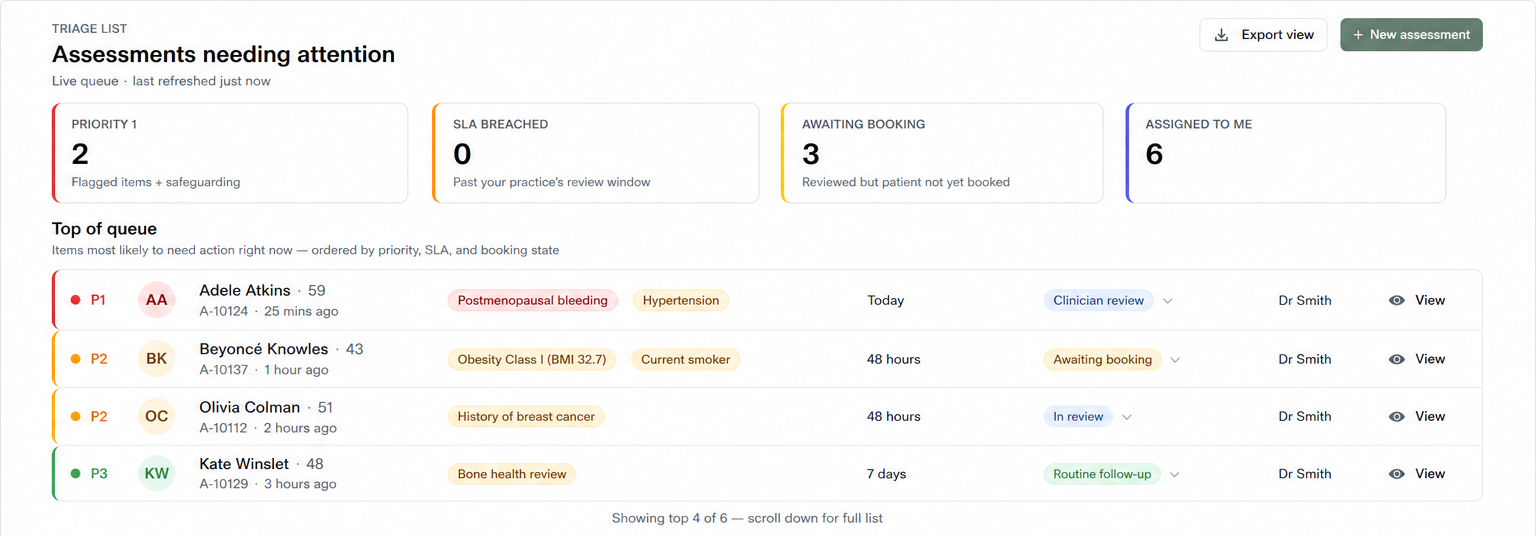Click the 48 hours value in Olivia's row
This screenshot has height=536, width=1536.
(894, 416)
